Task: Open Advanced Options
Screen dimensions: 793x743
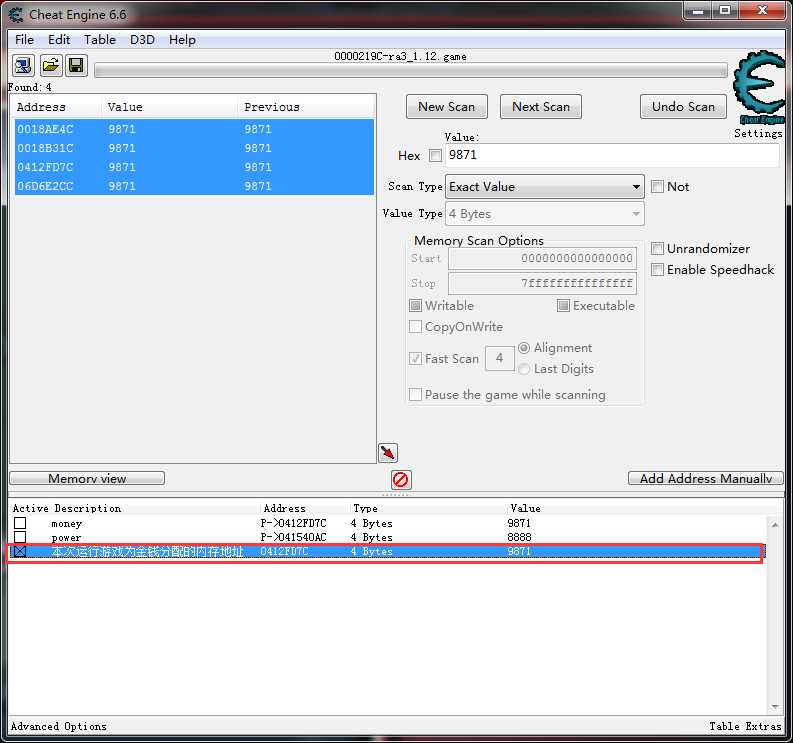Action: pyautogui.click(x=59, y=727)
